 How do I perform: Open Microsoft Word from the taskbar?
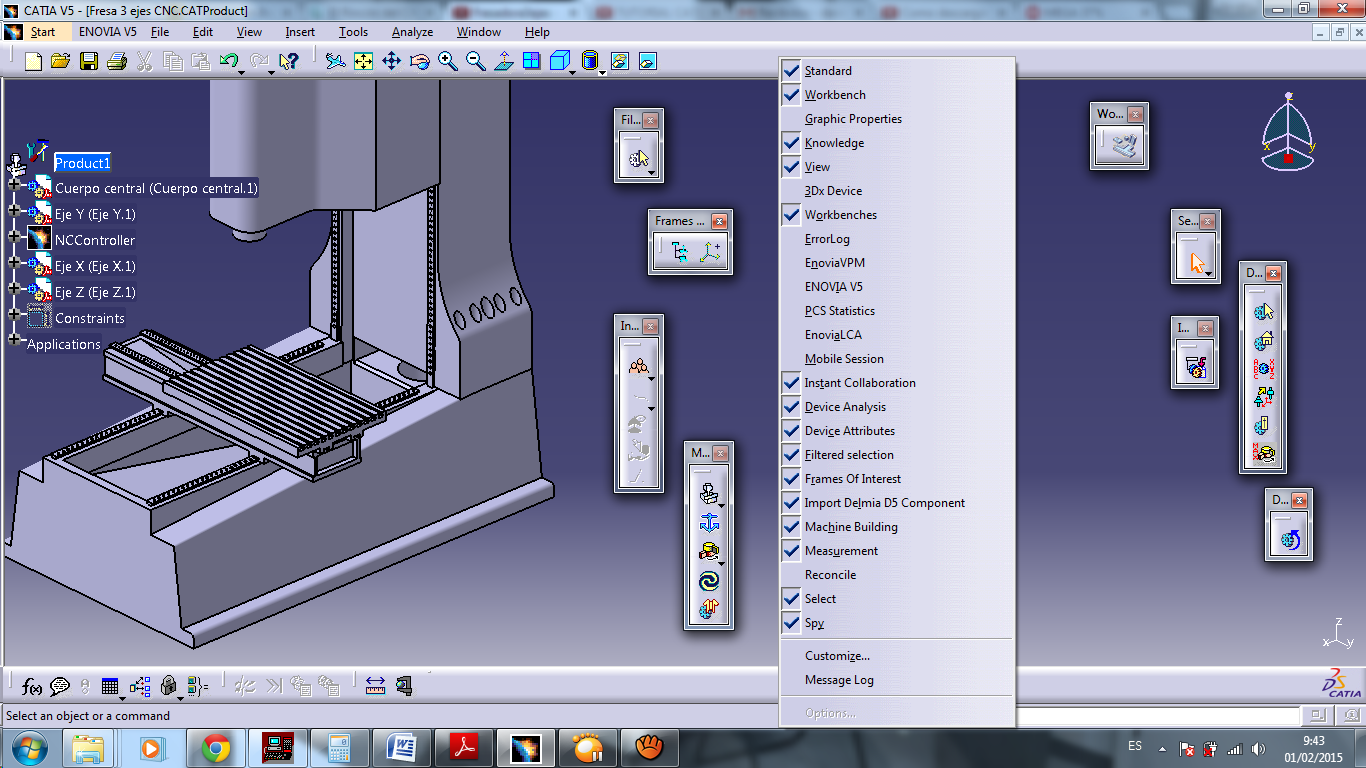tap(402, 747)
